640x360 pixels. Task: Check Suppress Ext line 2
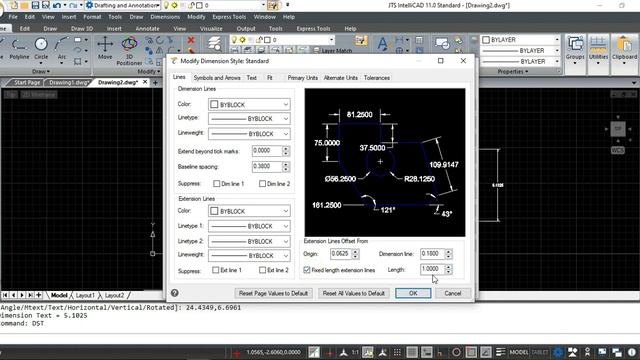pyautogui.click(x=262, y=270)
